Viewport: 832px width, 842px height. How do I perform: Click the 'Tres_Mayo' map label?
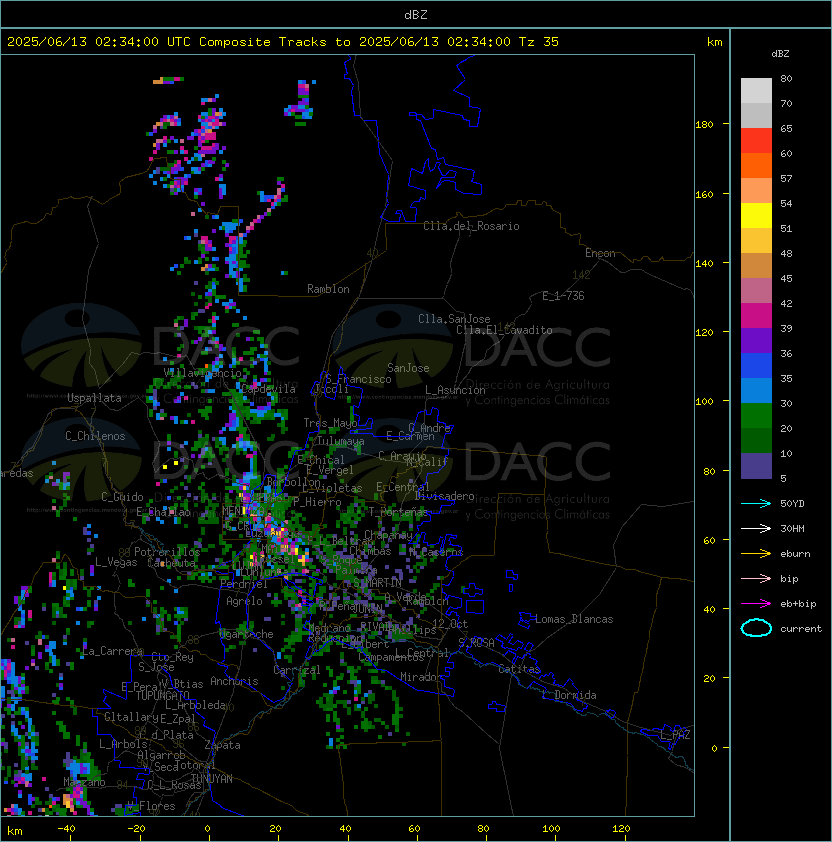pyautogui.click(x=330, y=423)
